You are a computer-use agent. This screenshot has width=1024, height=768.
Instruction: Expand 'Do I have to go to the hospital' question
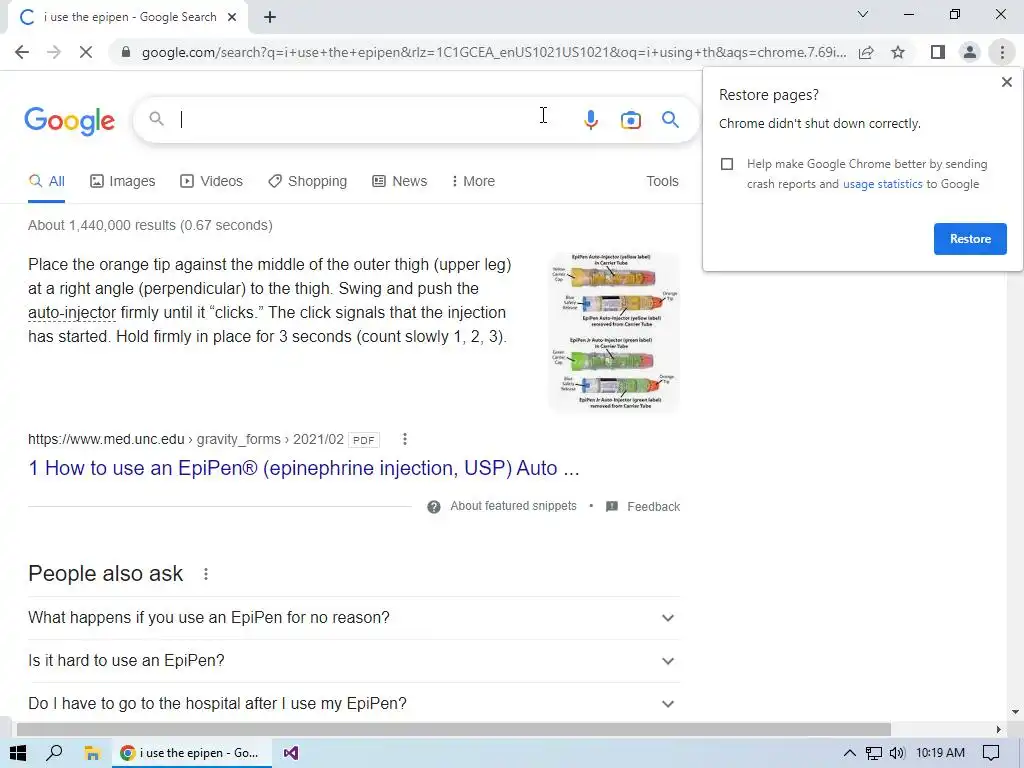click(354, 704)
